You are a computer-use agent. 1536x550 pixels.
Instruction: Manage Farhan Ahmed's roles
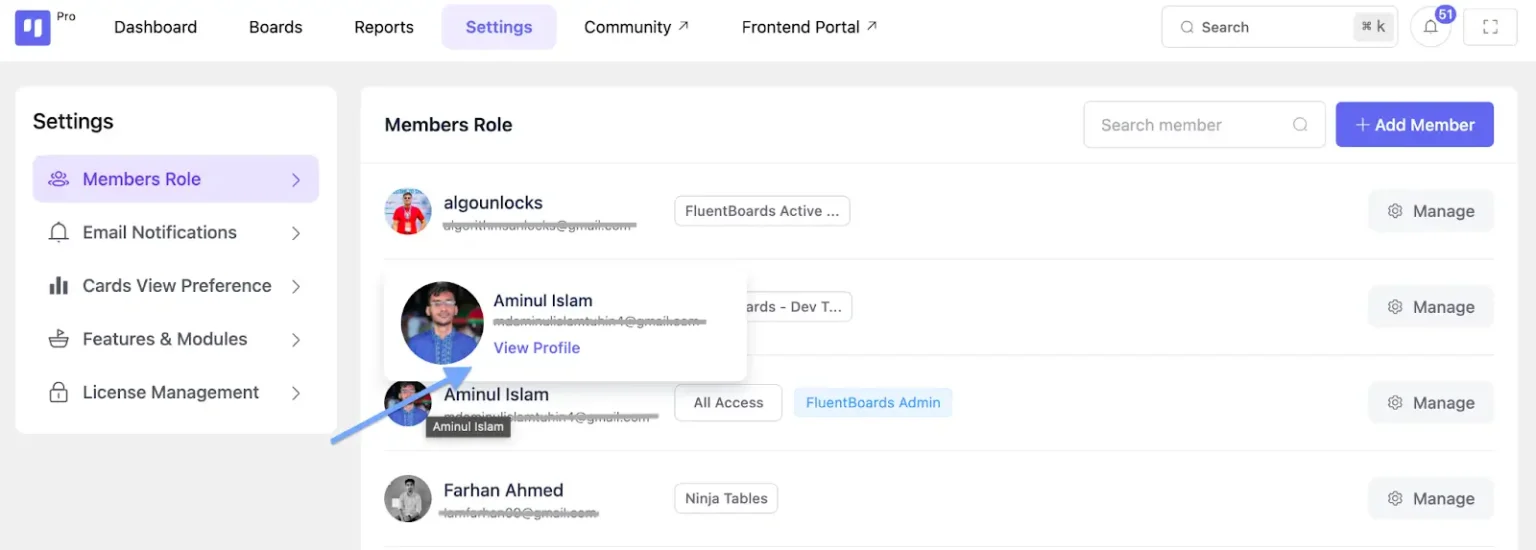pyautogui.click(x=1431, y=498)
